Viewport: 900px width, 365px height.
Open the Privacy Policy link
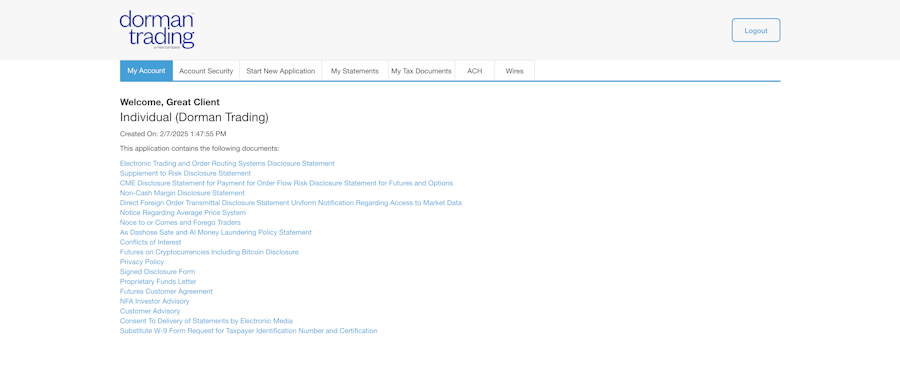pyautogui.click(x=142, y=262)
